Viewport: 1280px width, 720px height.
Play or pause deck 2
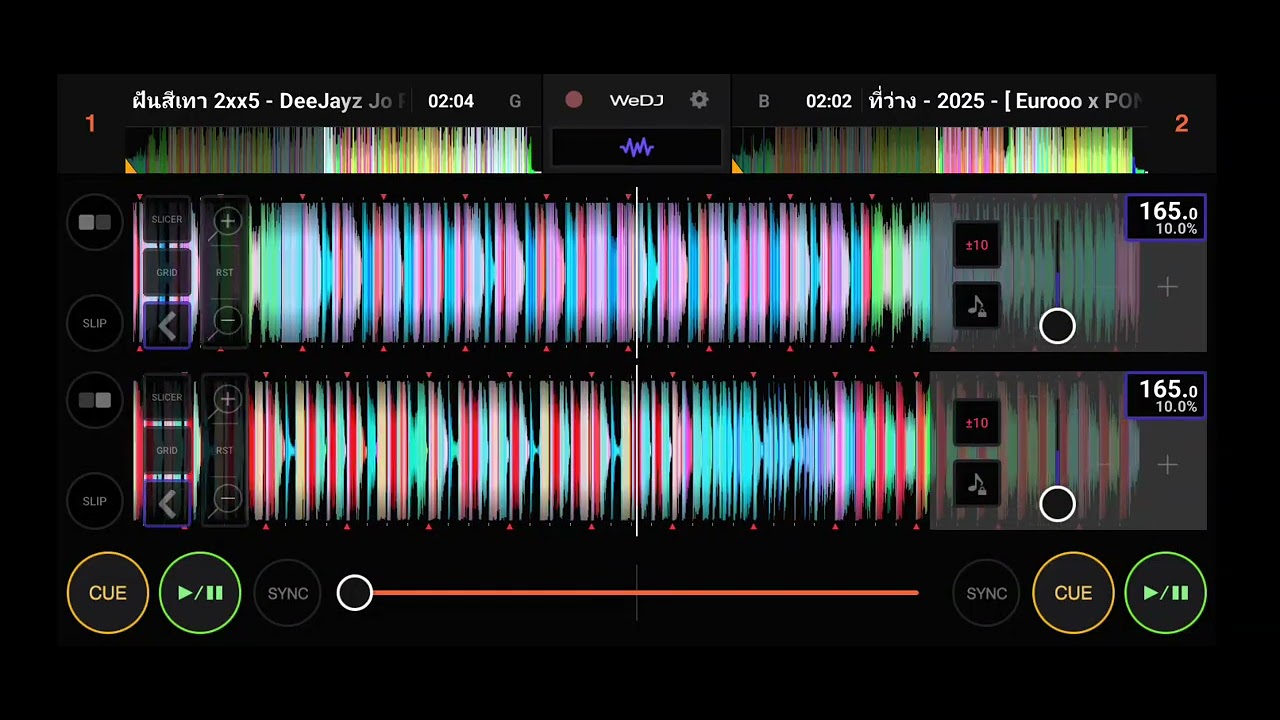point(1165,593)
